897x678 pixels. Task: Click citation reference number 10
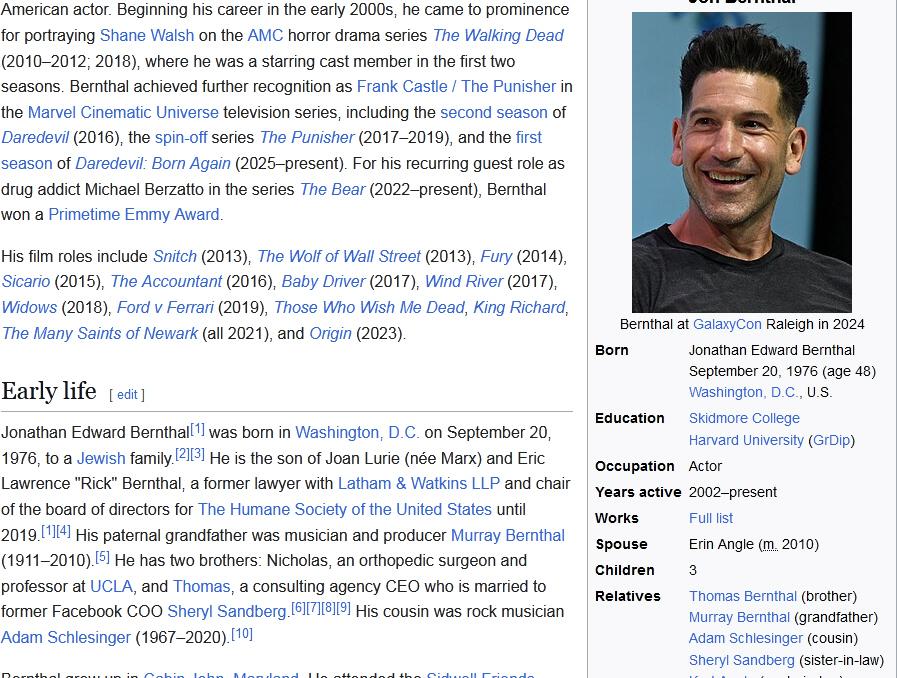pos(242,634)
